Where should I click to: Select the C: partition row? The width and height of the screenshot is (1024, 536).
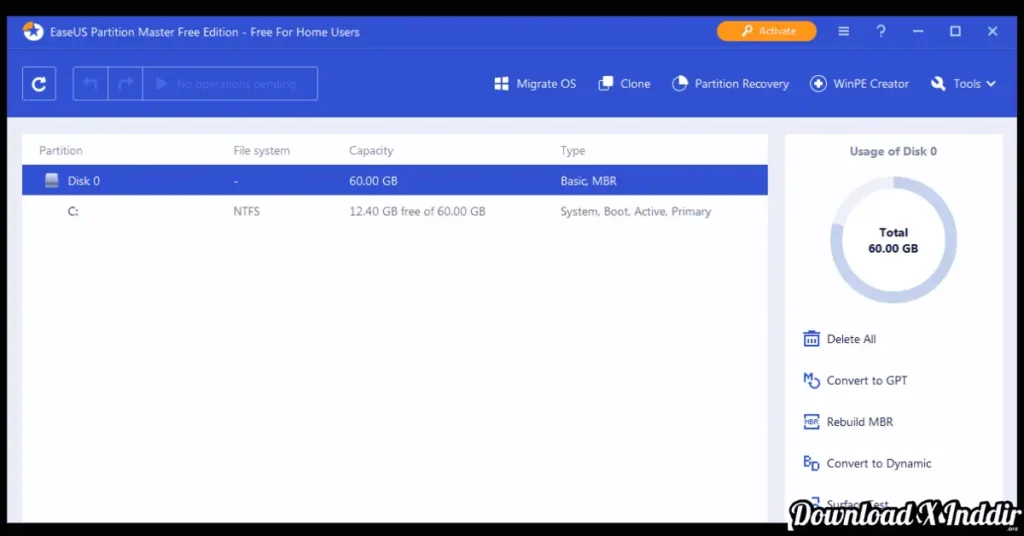pos(394,211)
